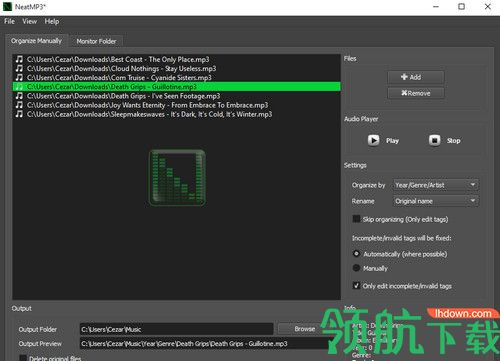Select Death Grips - I've Seen Footage.mp3
Screen dimensions: 500x361
(176, 96)
